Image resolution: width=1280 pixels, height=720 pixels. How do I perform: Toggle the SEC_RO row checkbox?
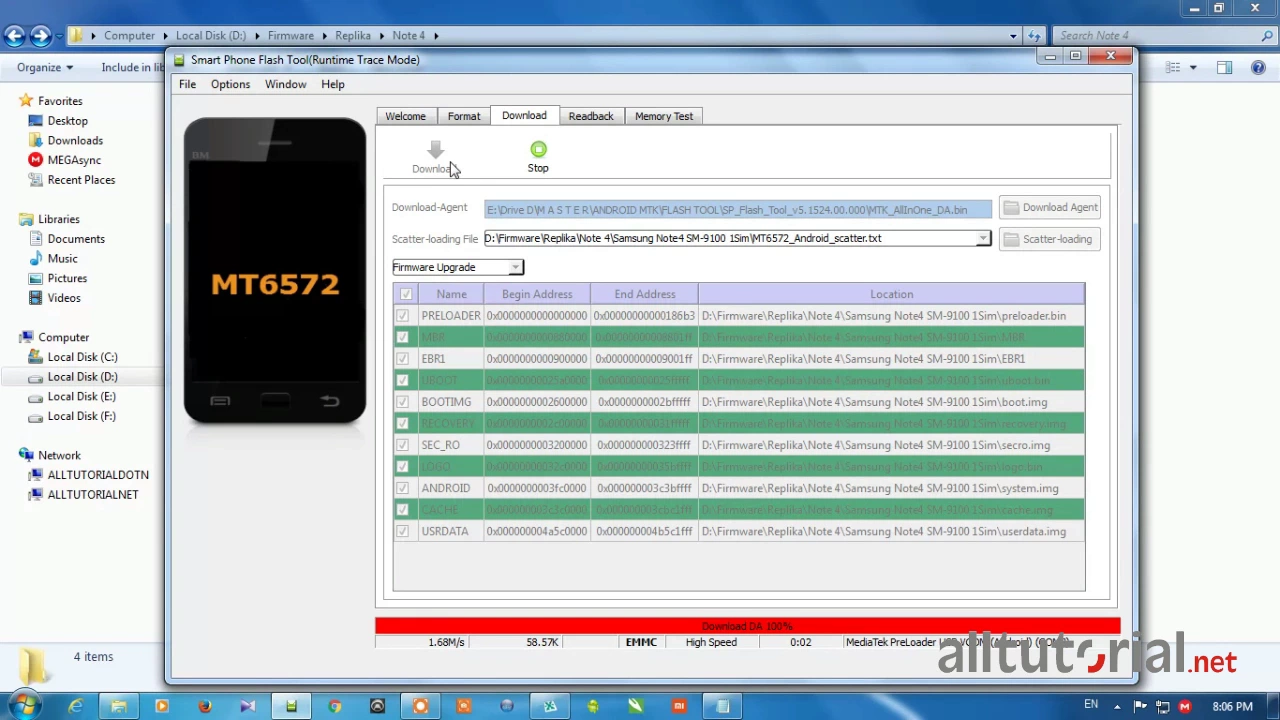point(402,445)
